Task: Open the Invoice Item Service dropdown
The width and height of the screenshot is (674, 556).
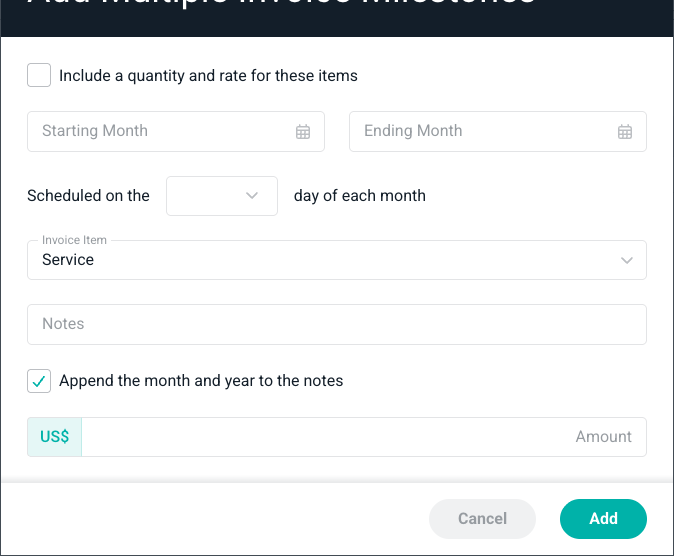Action: pos(337,260)
